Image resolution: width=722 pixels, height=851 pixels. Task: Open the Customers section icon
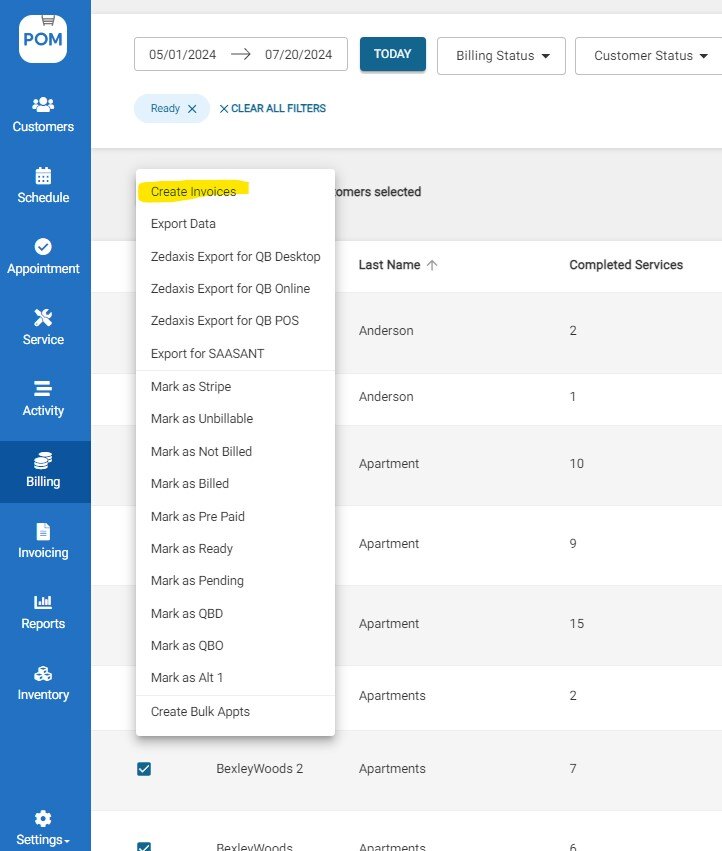(x=43, y=105)
